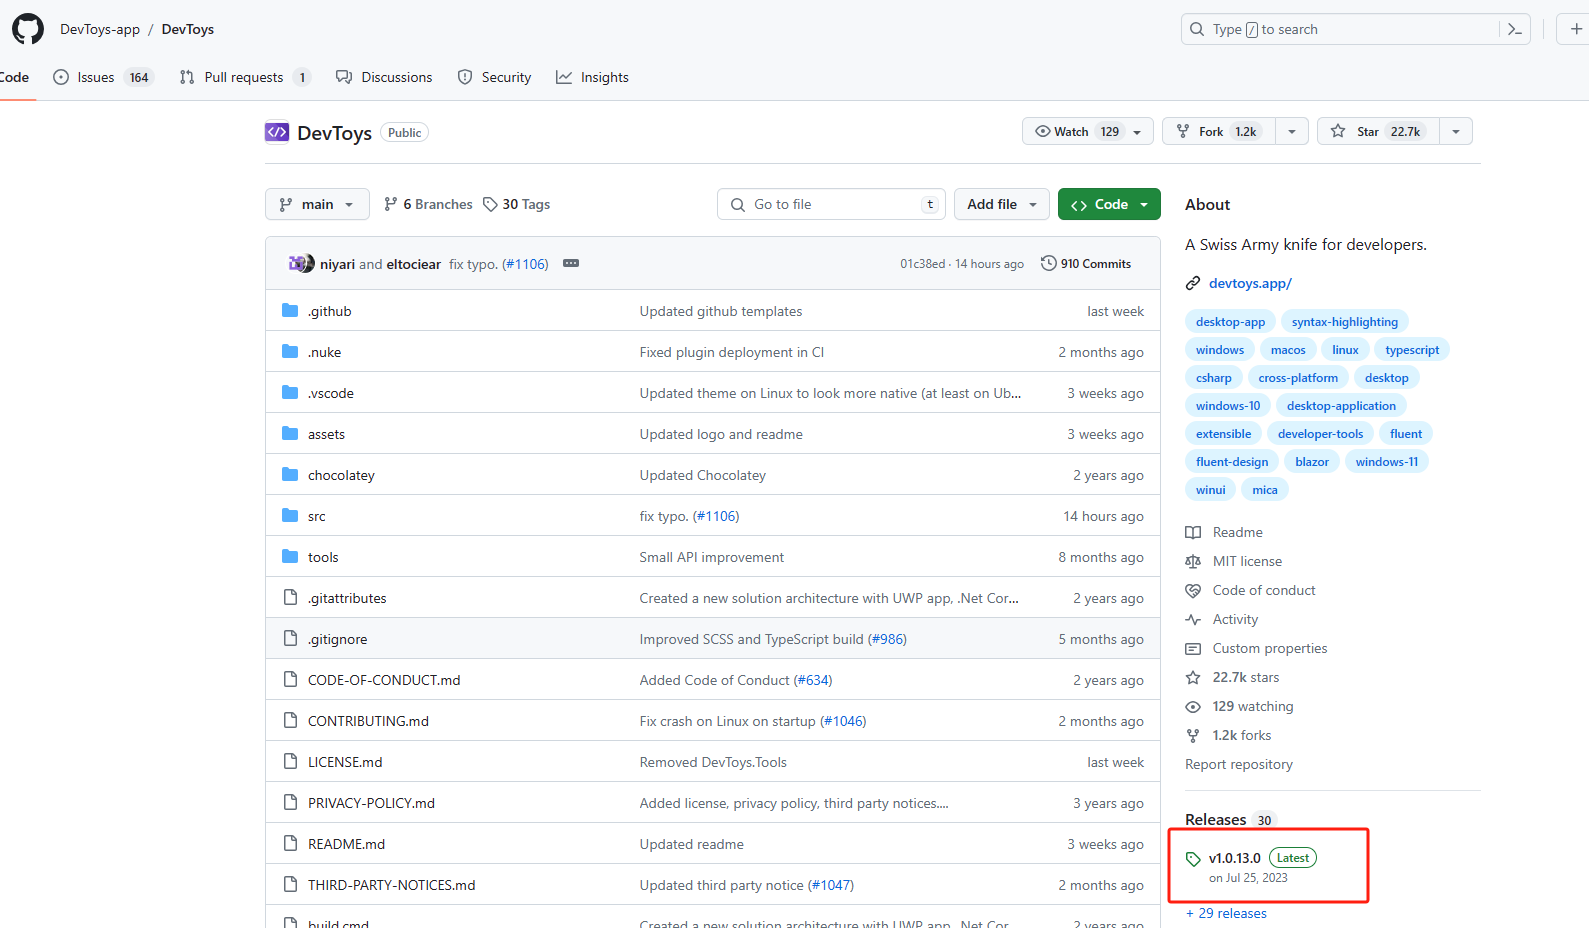Expand commit message ellipsis button
Screen dimensions: 1589x928
point(571,263)
